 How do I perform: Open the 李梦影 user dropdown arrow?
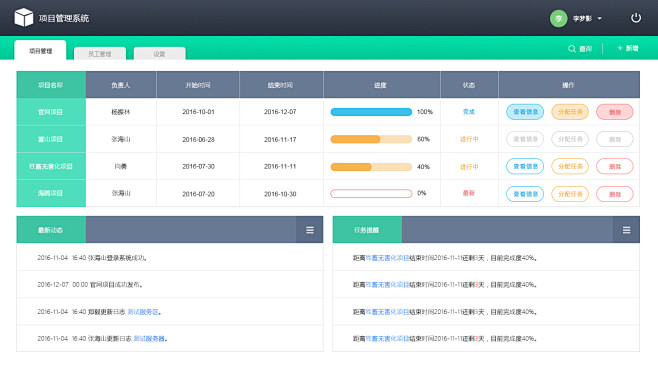pyautogui.click(x=600, y=18)
